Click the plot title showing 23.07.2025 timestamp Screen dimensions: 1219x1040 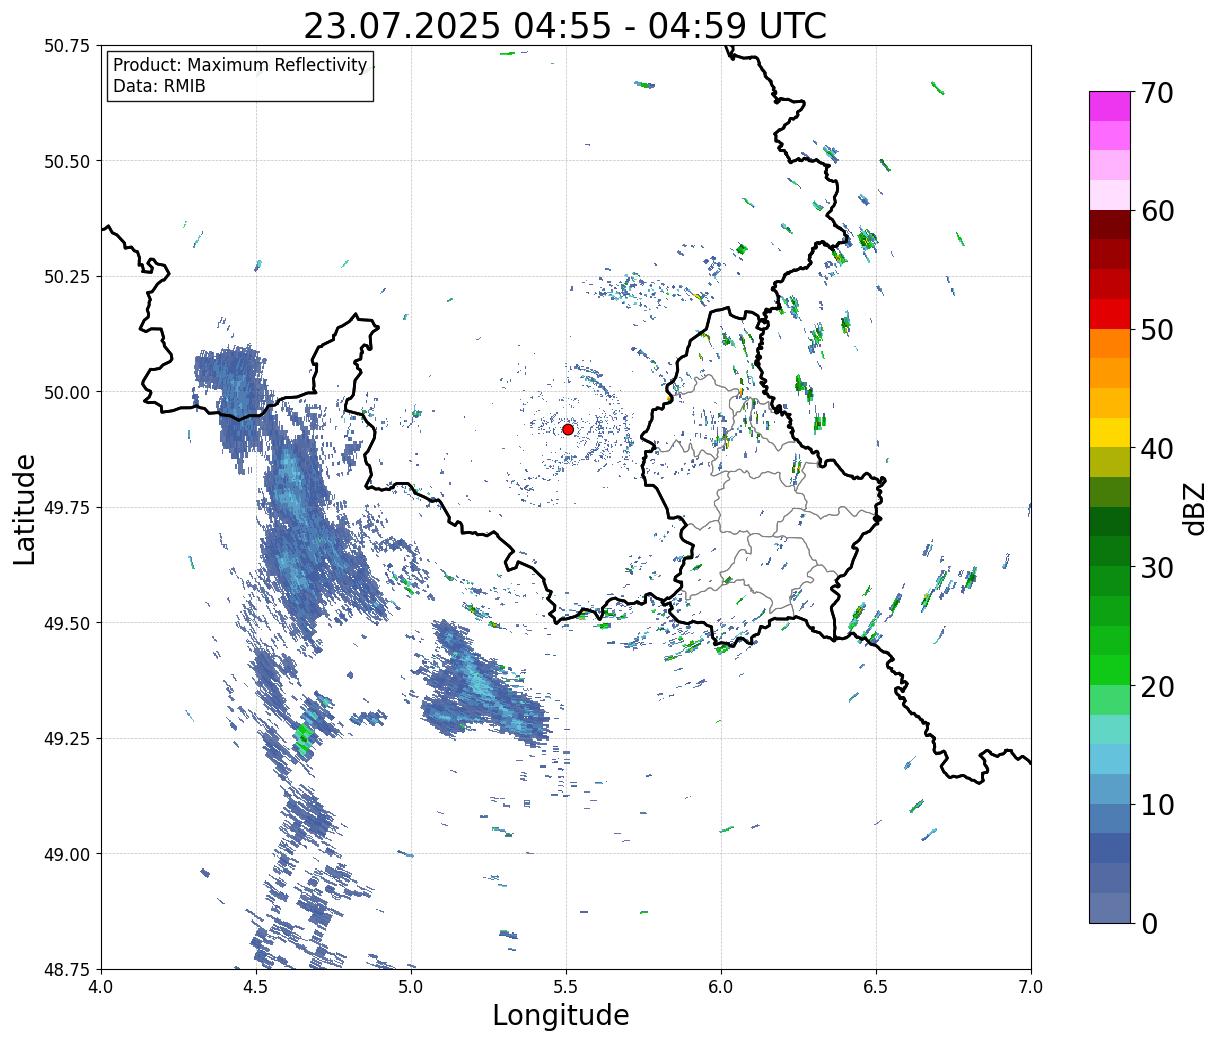coord(565,26)
